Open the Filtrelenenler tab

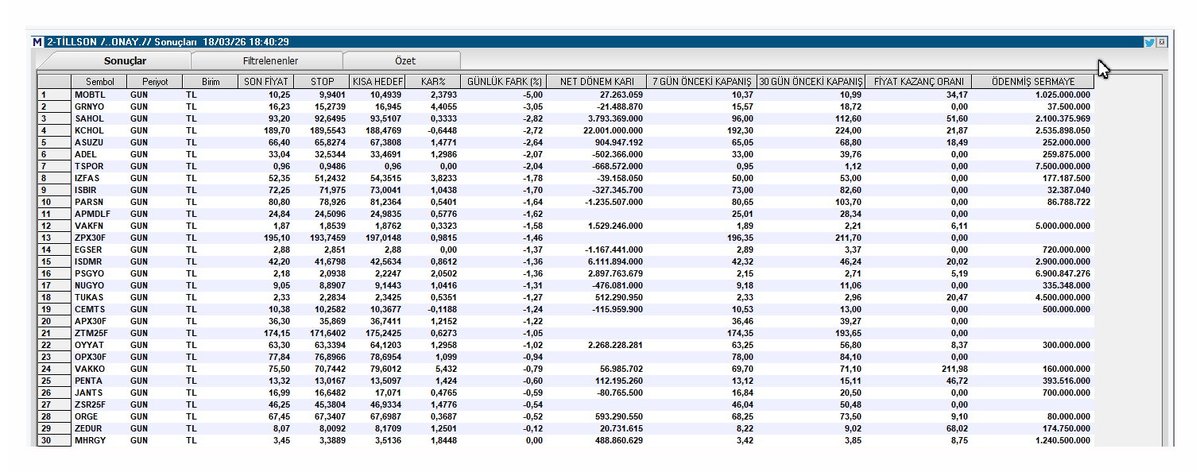tap(271, 61)
